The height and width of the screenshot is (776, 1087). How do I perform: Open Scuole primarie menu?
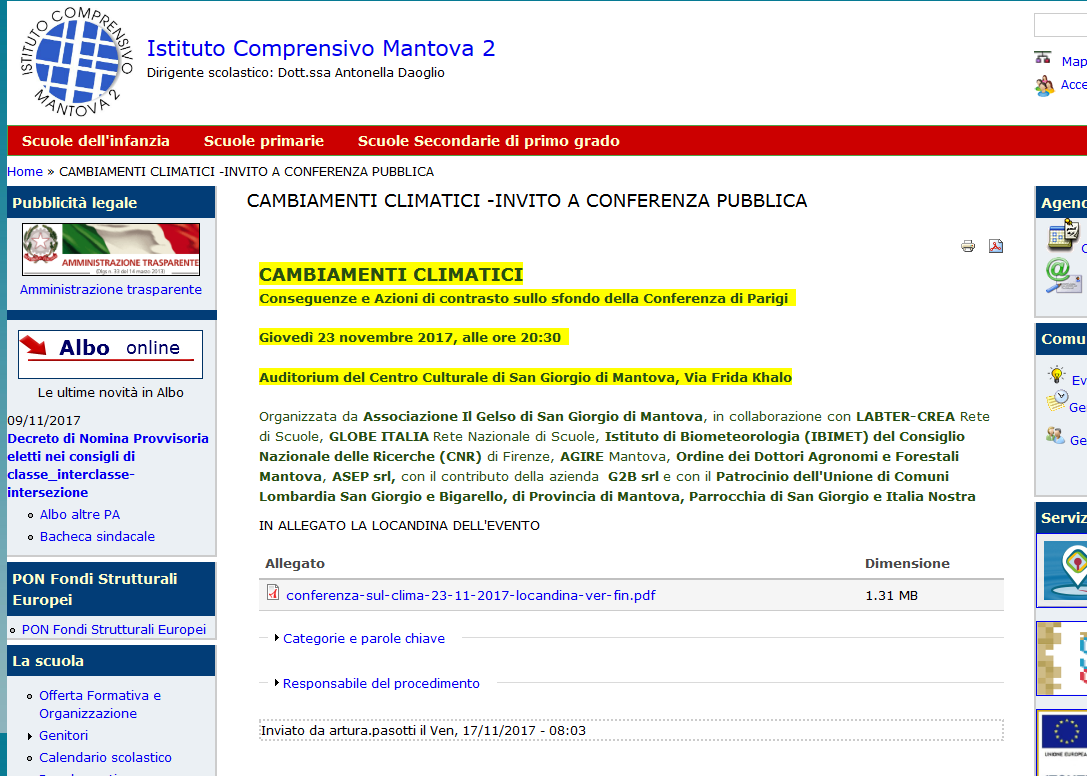263,141
